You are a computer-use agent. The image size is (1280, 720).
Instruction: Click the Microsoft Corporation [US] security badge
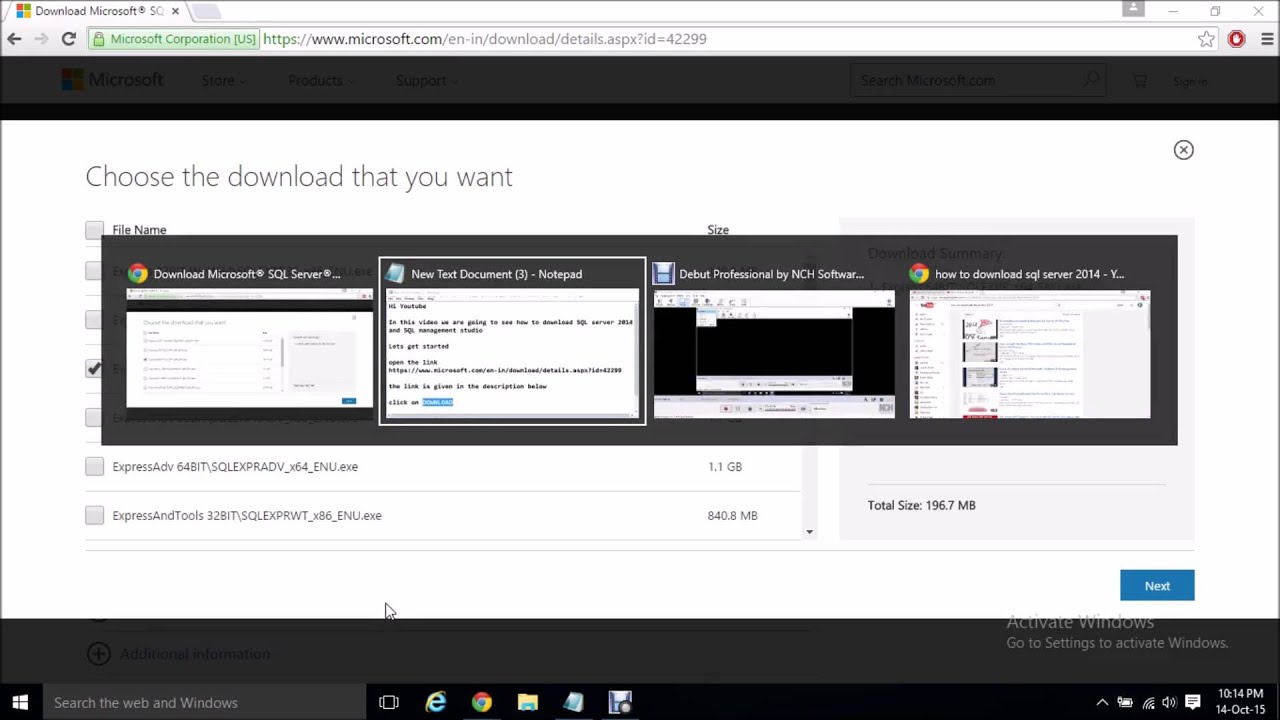point(173,39)
